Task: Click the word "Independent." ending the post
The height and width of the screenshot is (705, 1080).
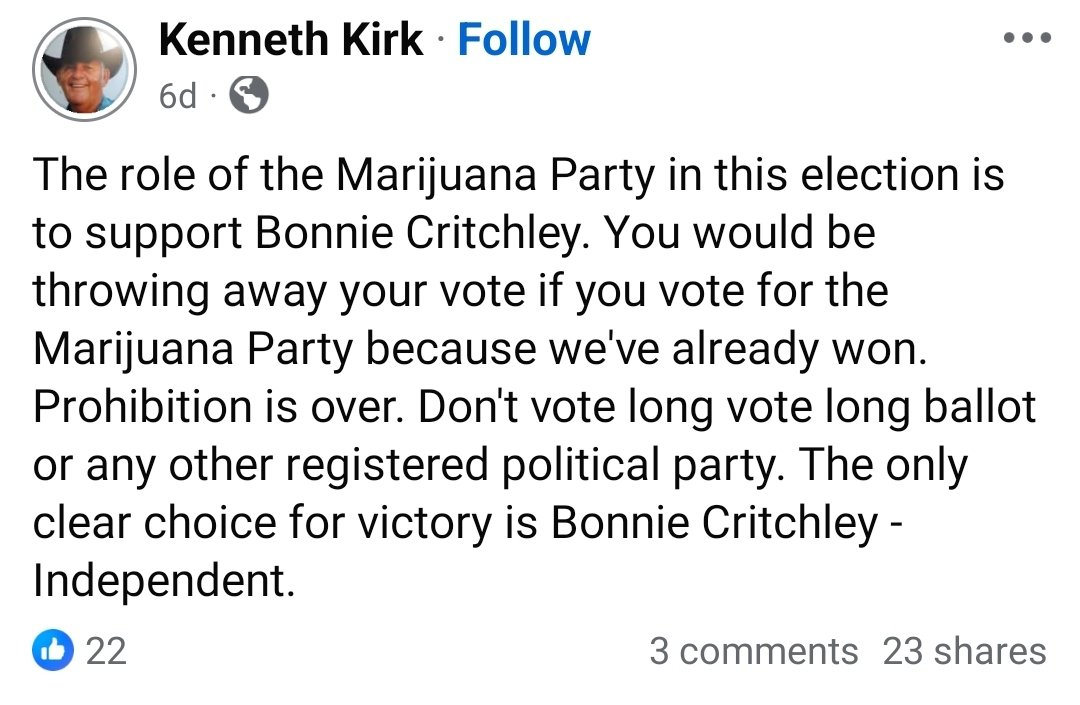Action: (164, 582)
